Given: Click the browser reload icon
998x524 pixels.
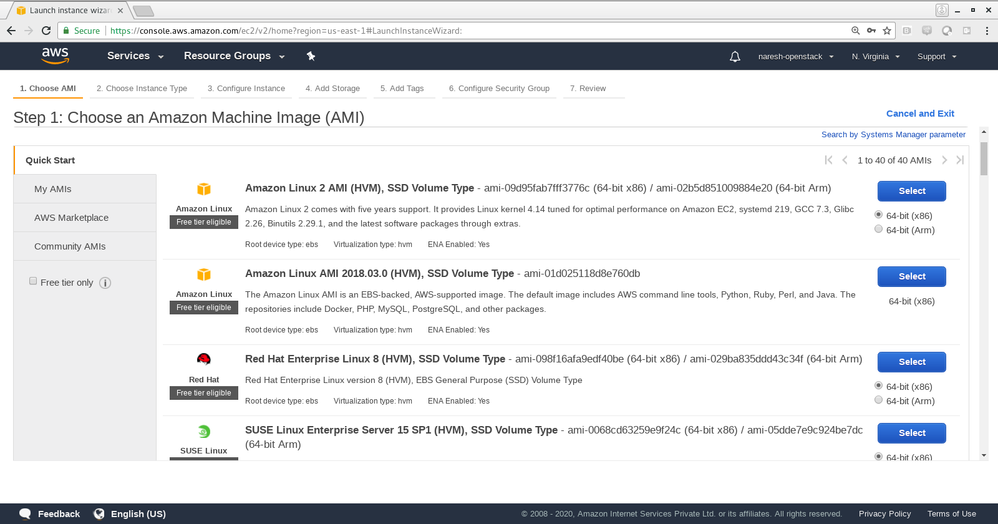Looking at the screenshot, I should (x=47, y=31).
